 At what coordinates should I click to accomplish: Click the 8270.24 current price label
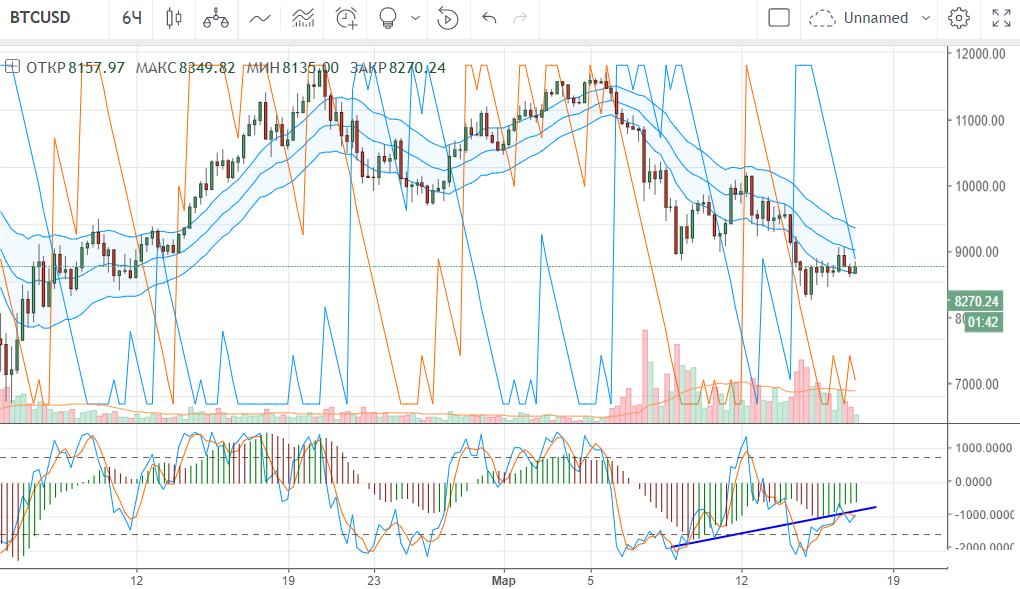(x=976, y=300)
